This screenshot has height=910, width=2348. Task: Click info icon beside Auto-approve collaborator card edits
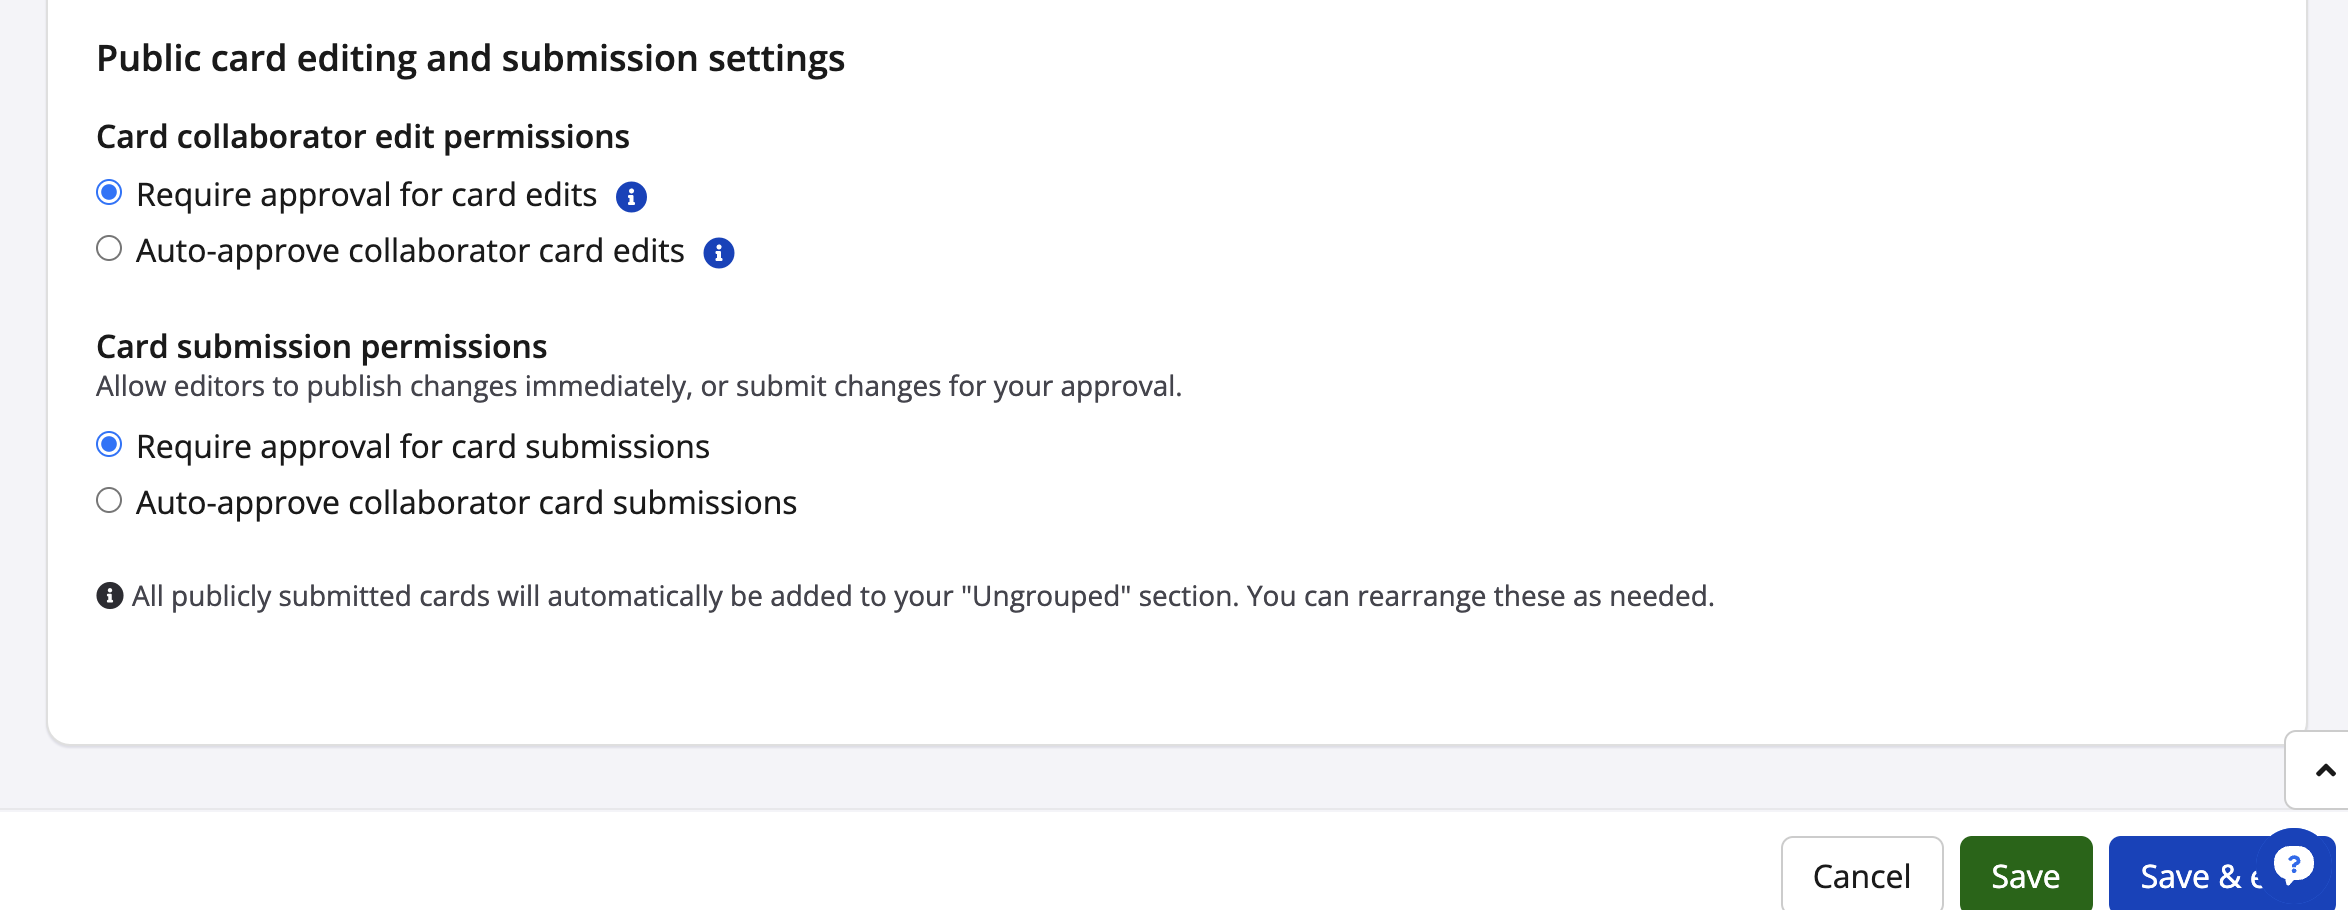pyautogui.click(x=718, y=253)
